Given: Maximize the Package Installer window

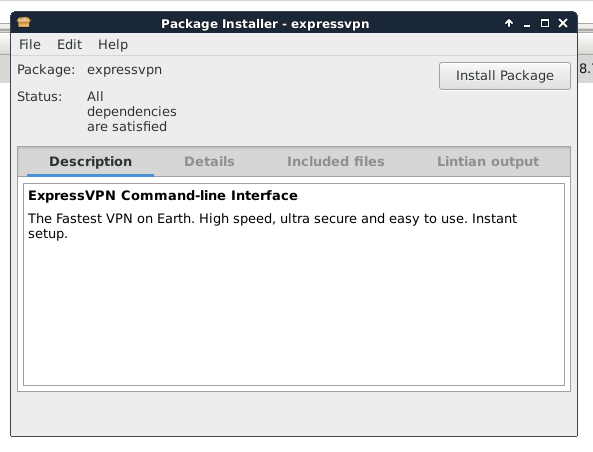Looking at the screenshot, I should 545,23.
